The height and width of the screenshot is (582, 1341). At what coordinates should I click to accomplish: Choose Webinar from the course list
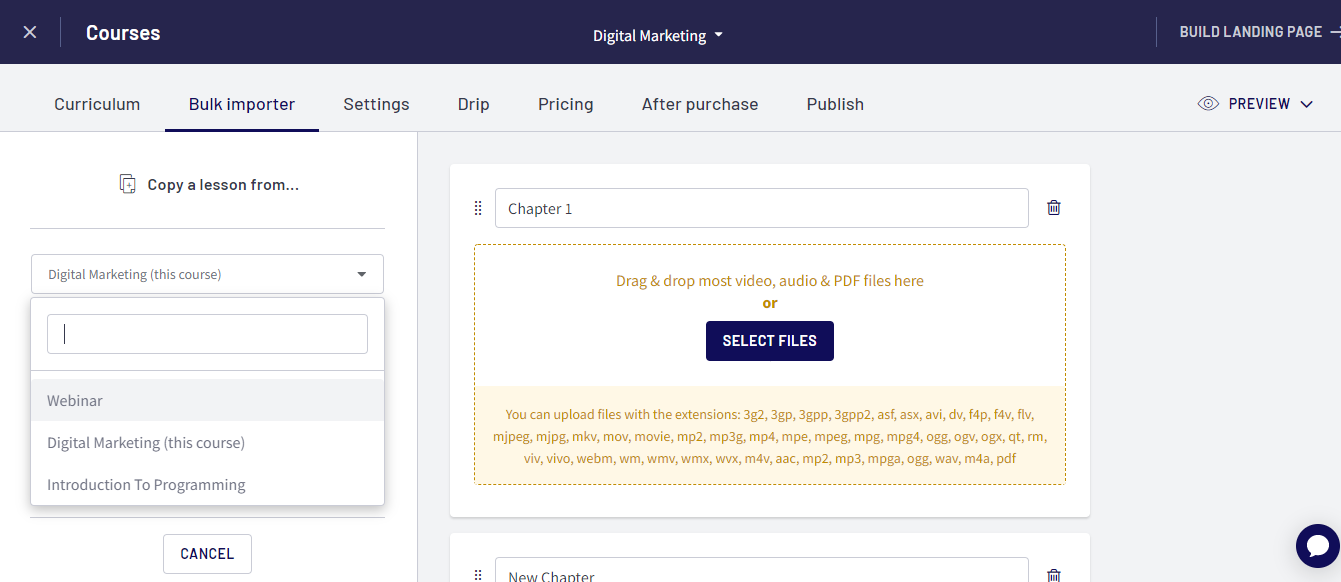point(207,400)
